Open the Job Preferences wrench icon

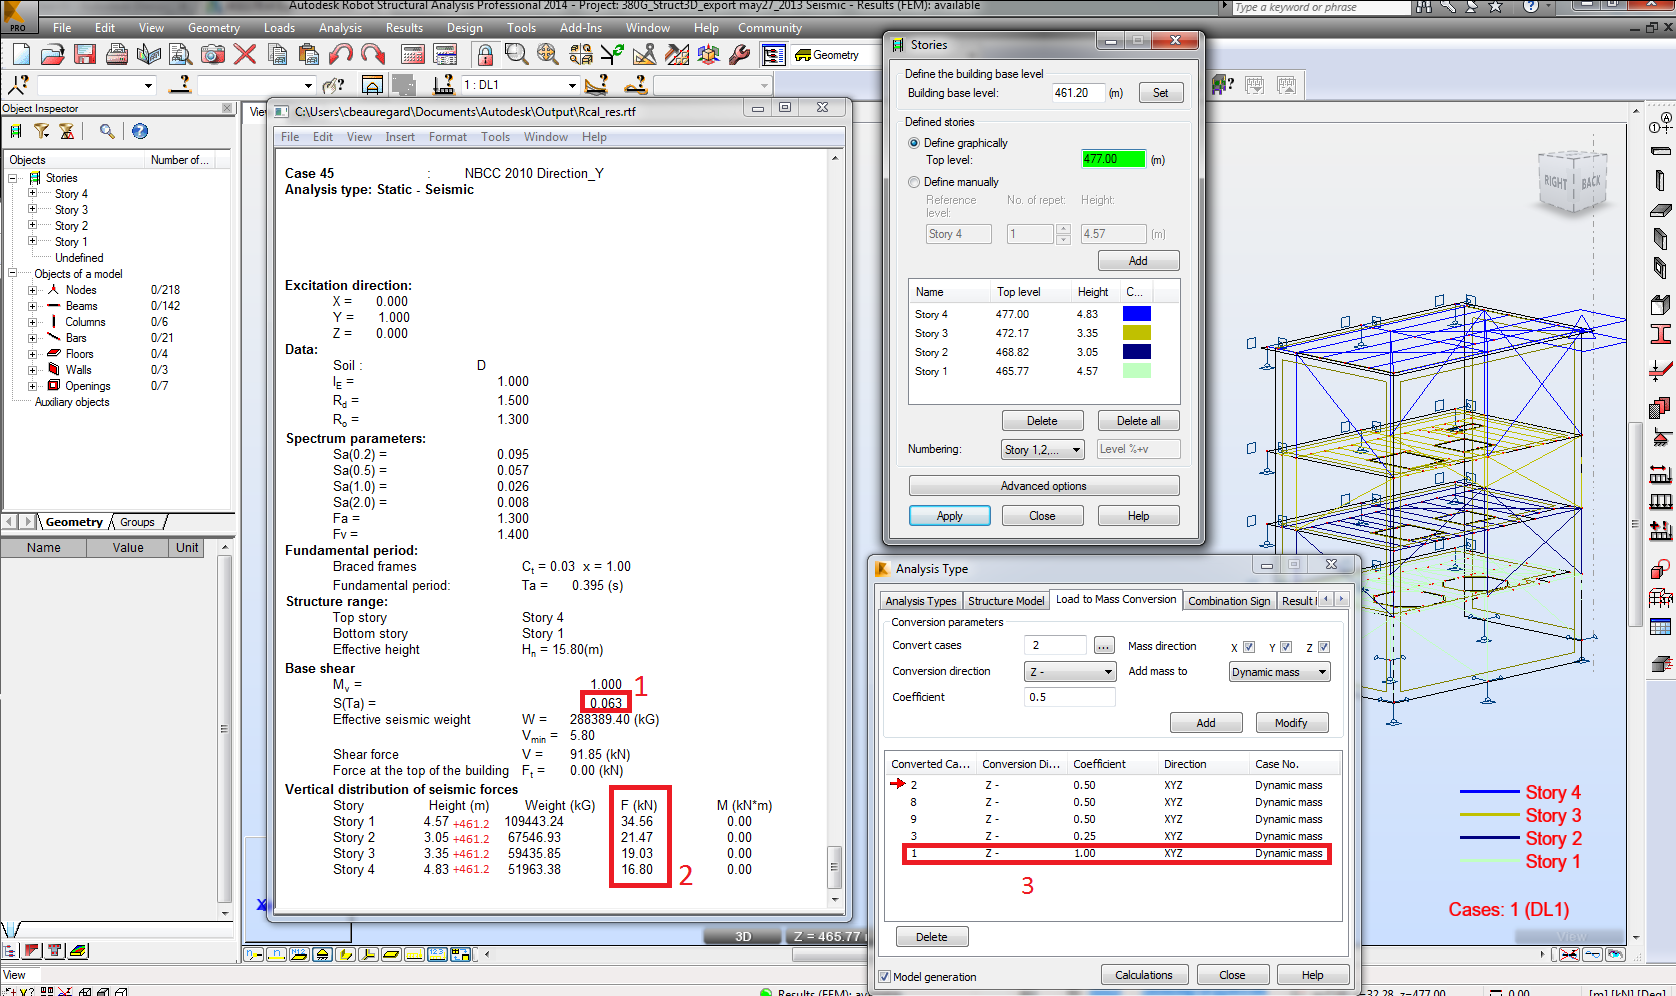740,55
